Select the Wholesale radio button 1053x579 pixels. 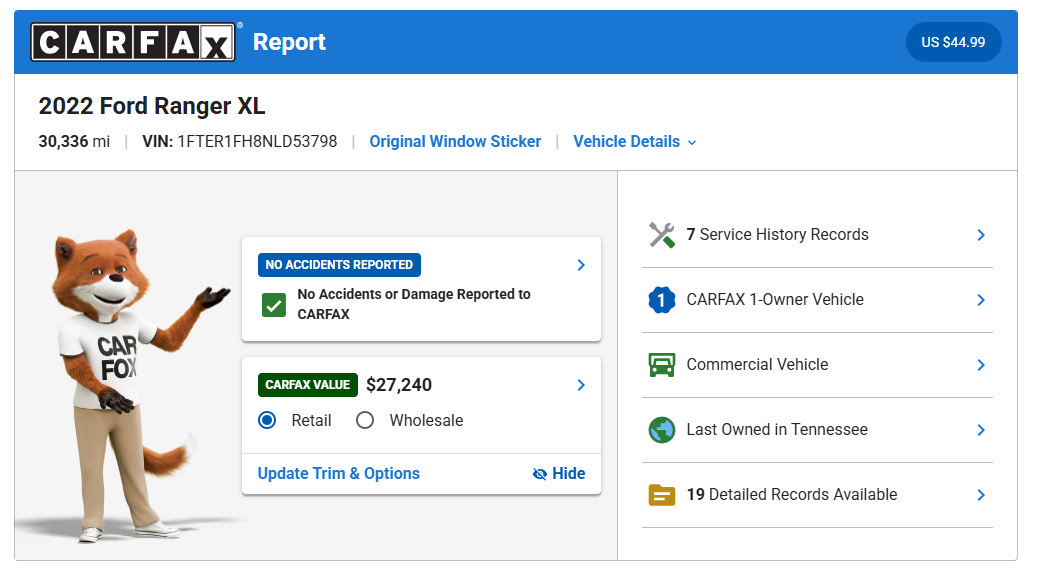pyautogui.click(x=365, y=420)
